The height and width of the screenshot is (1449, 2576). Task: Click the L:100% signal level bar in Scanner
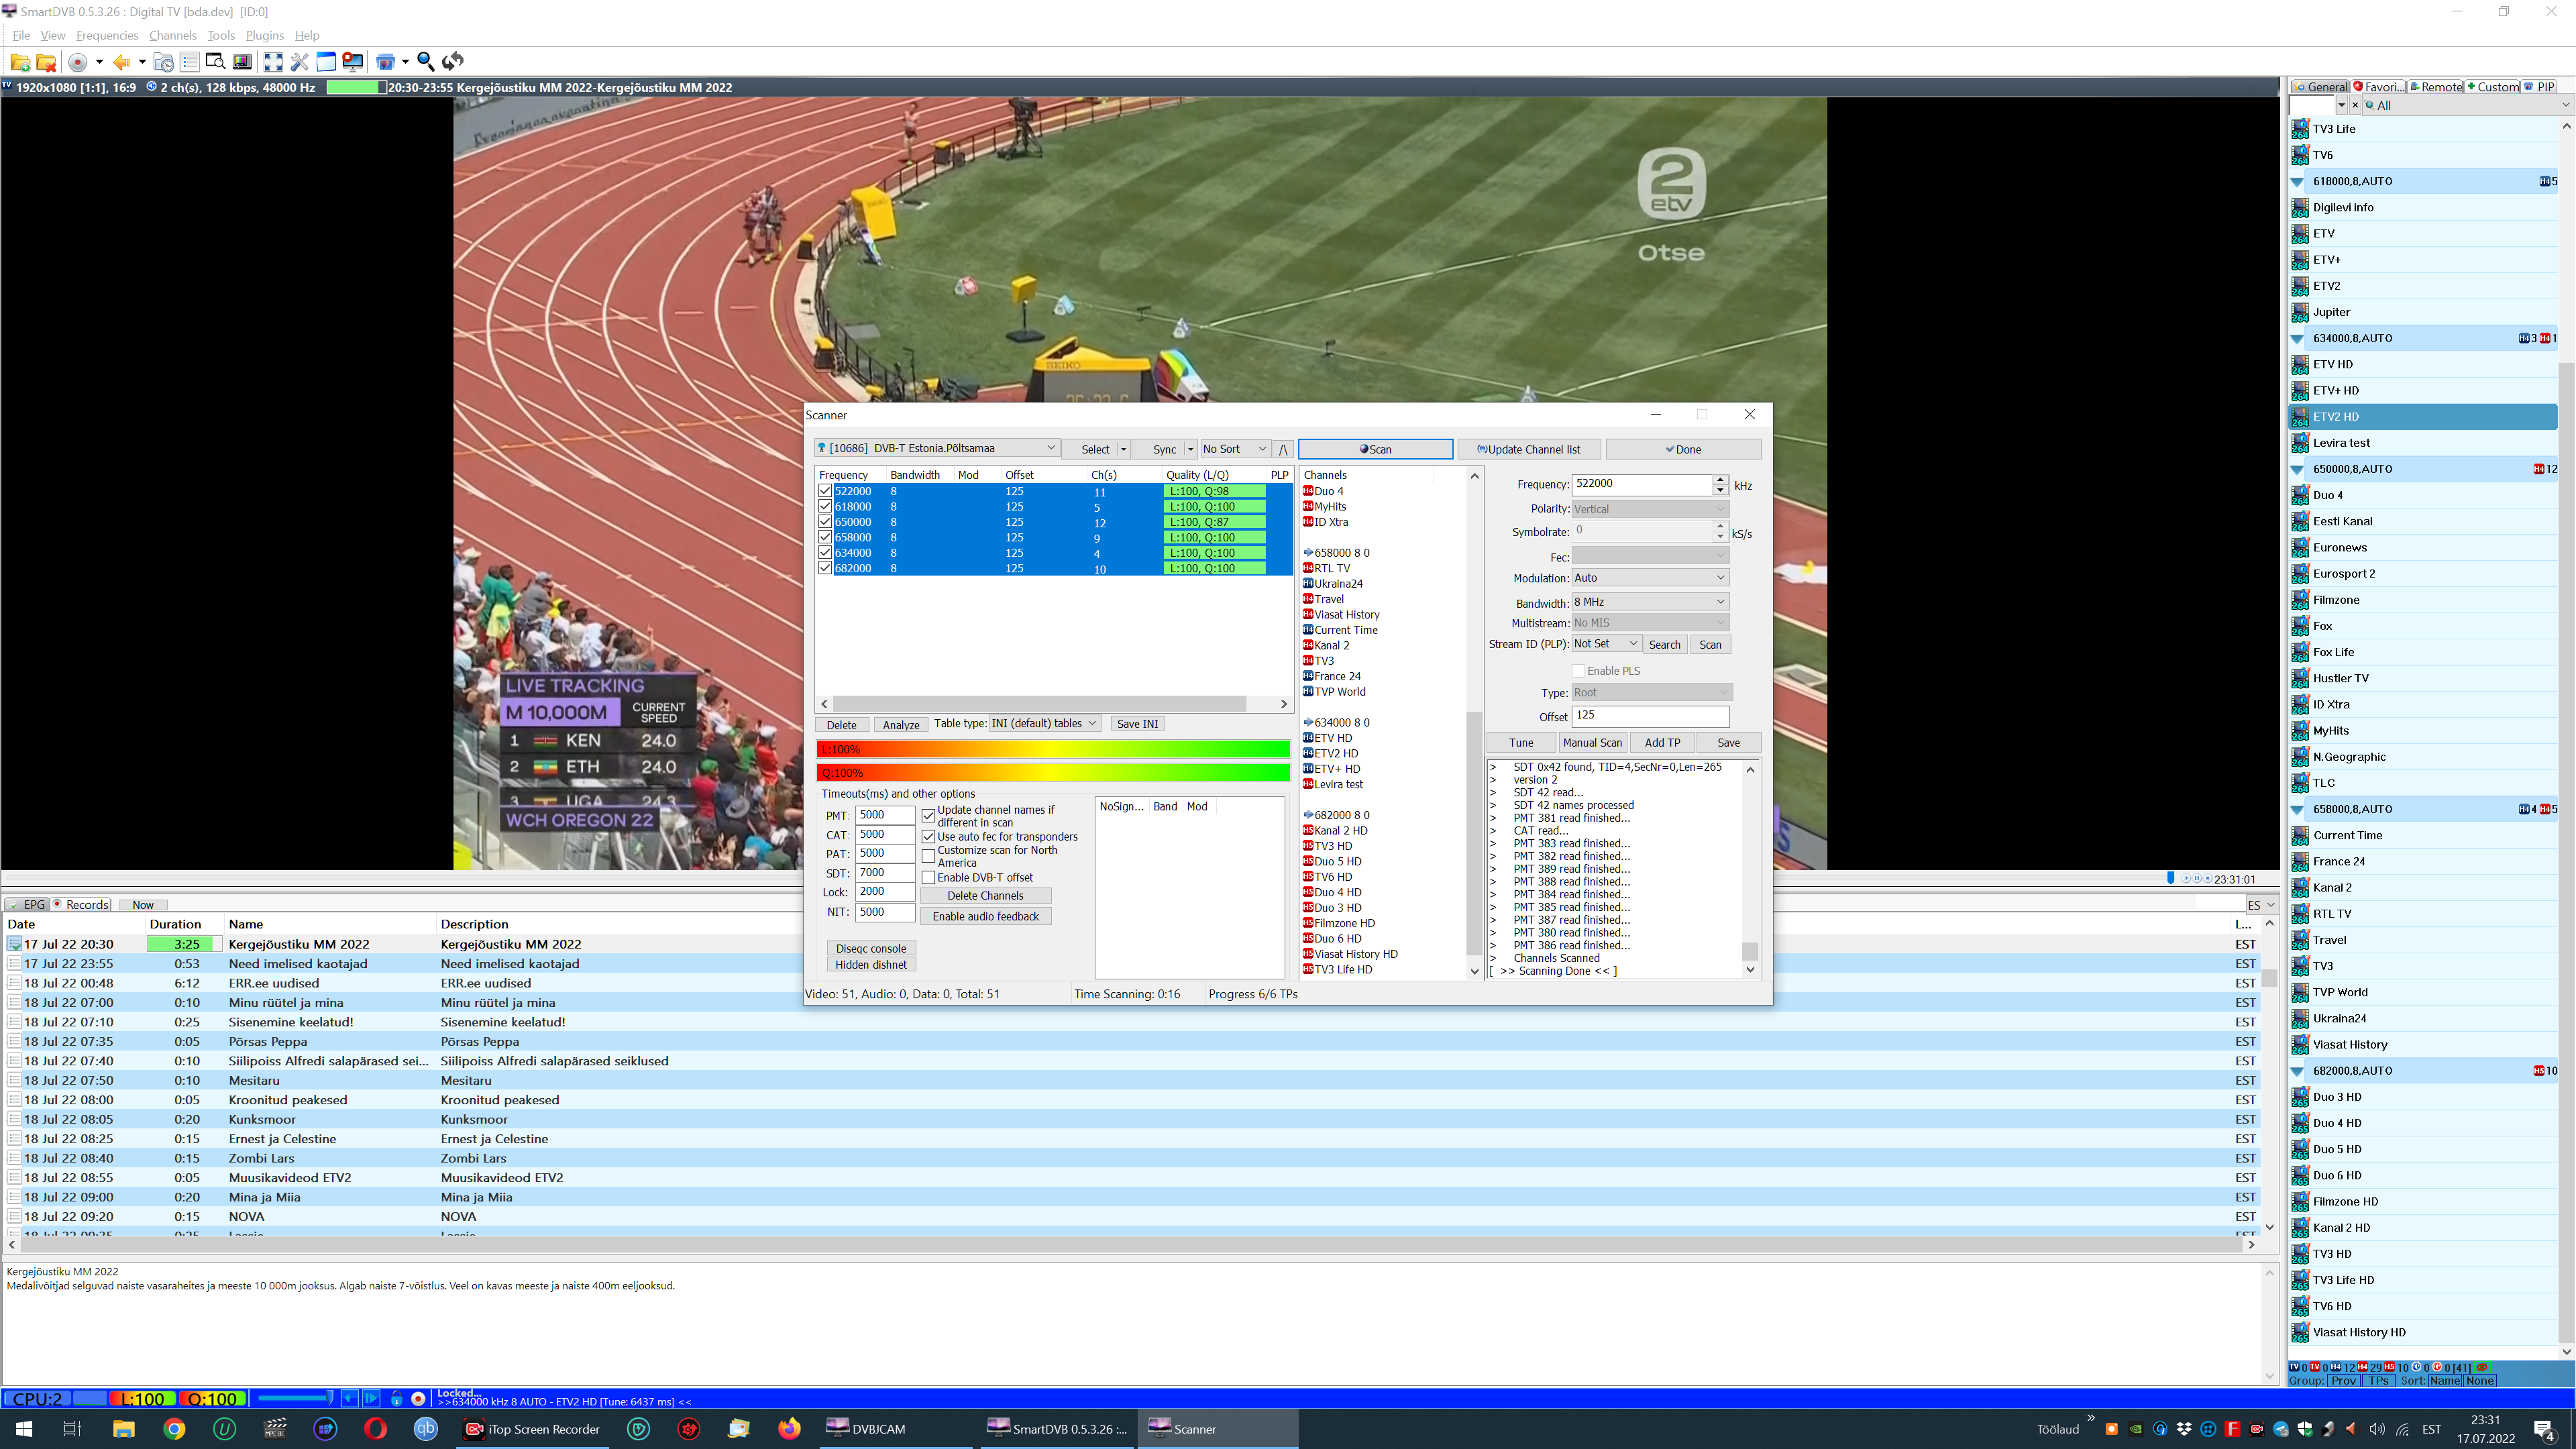coord(1053,749)
